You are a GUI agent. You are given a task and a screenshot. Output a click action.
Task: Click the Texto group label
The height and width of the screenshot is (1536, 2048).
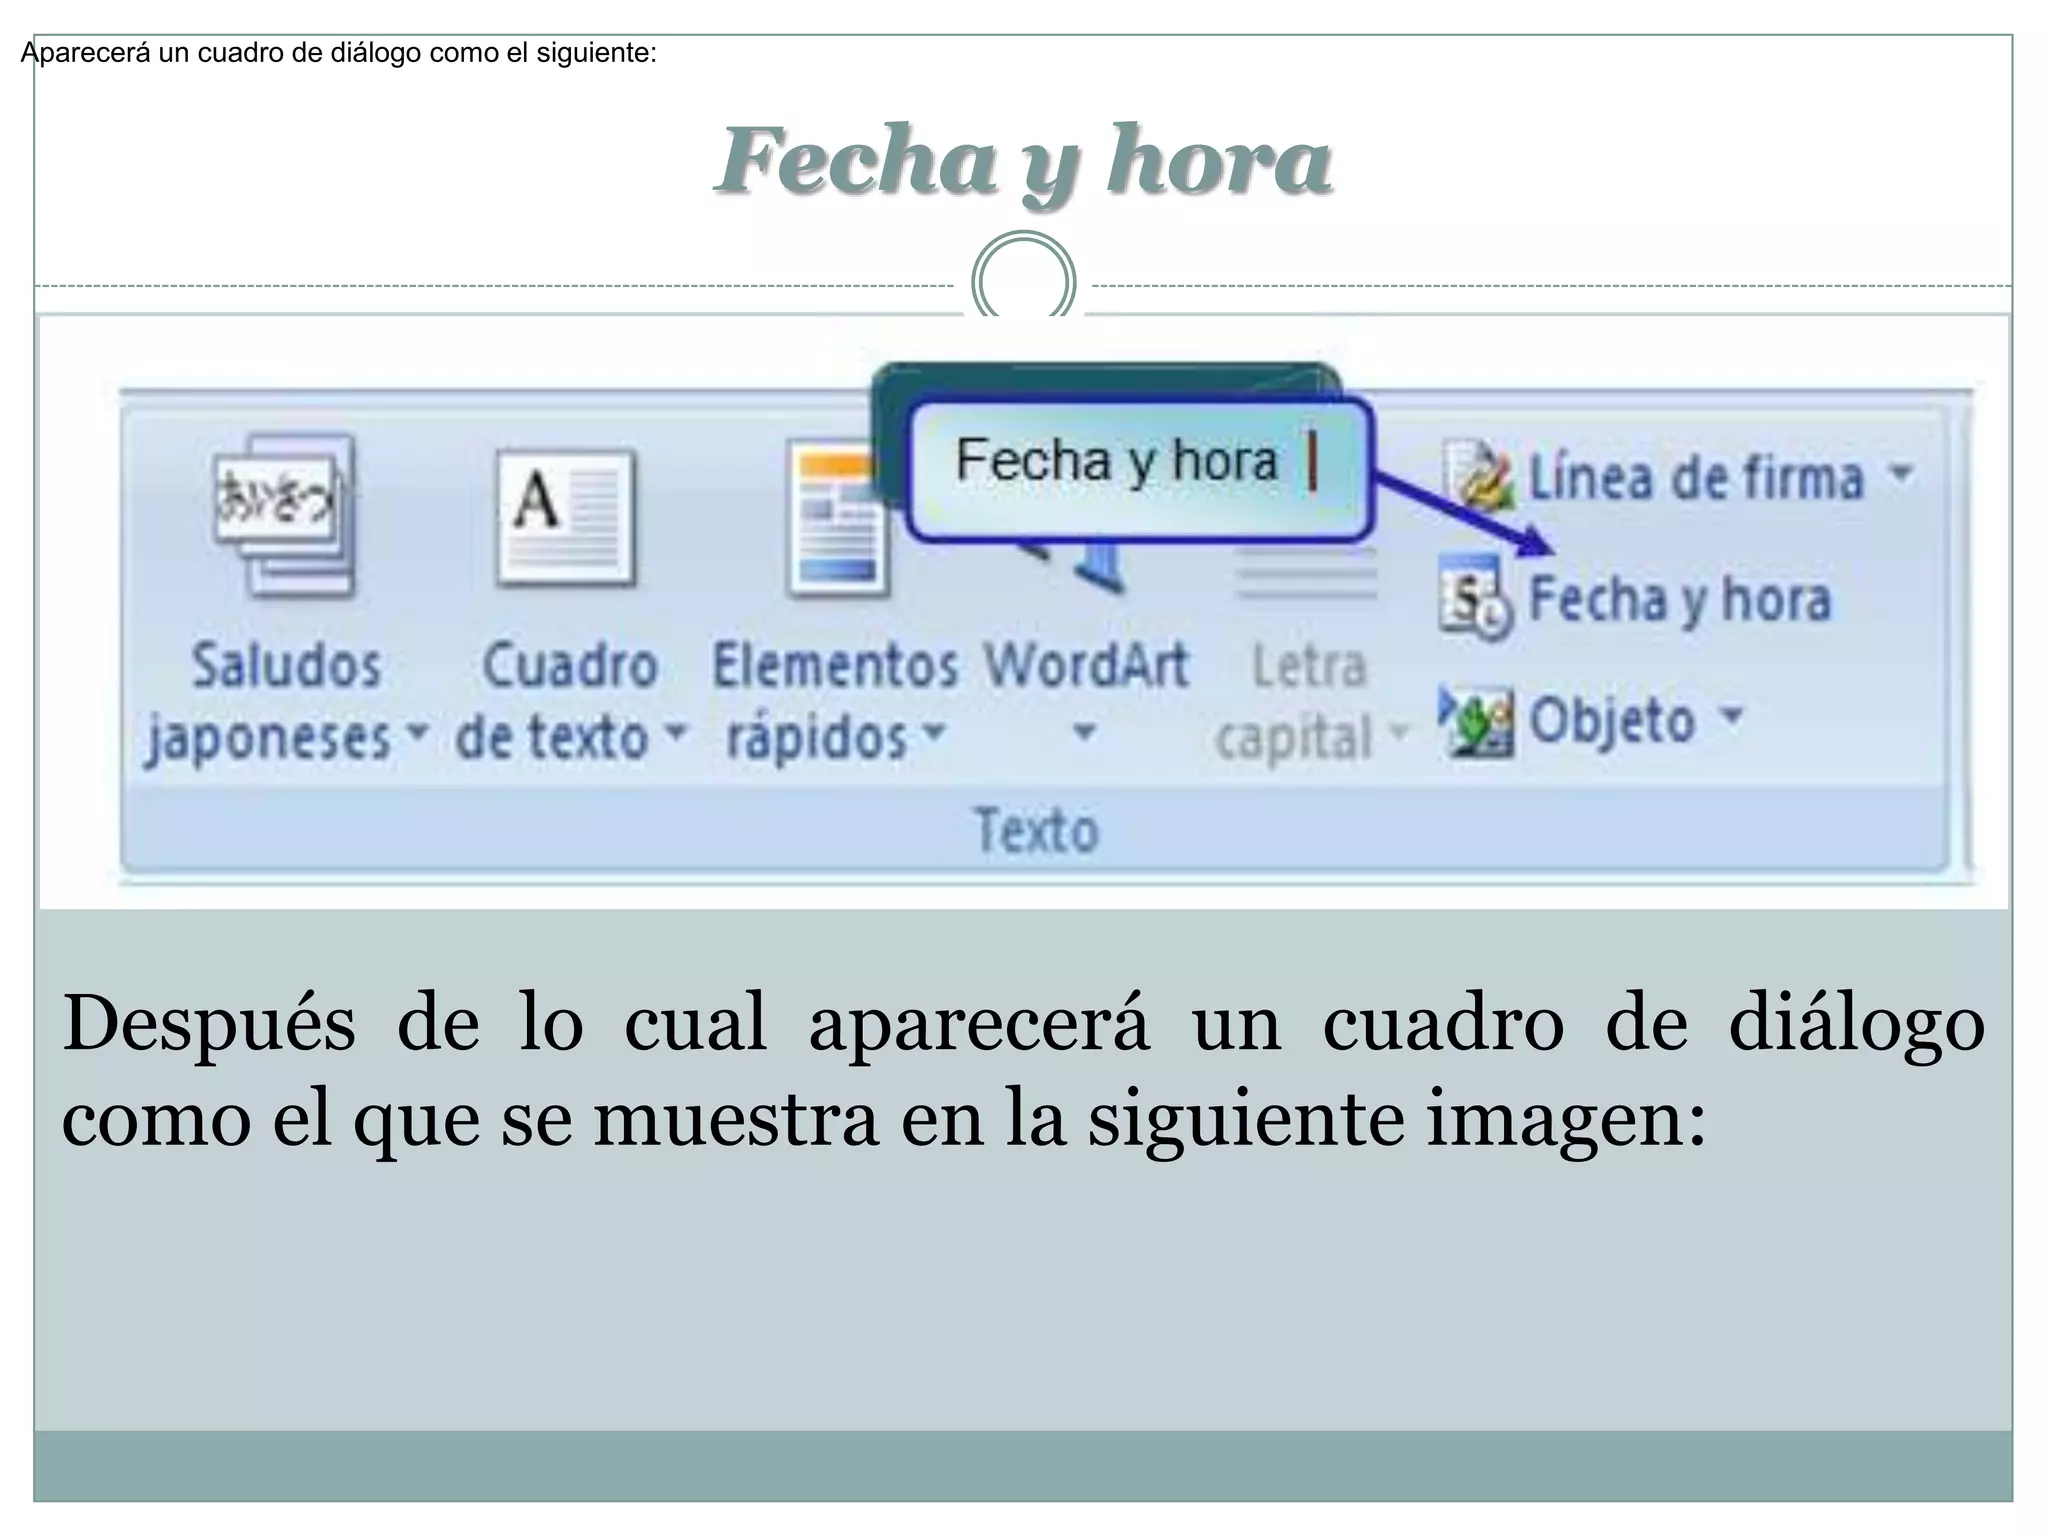tap(1037, 830)
